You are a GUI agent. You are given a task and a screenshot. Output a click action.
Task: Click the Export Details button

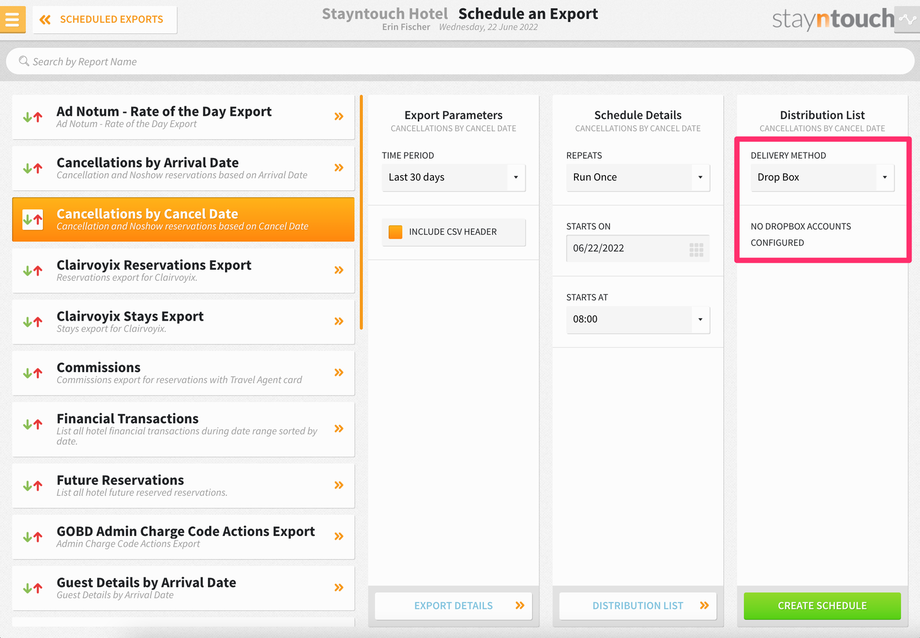point(454,606)
